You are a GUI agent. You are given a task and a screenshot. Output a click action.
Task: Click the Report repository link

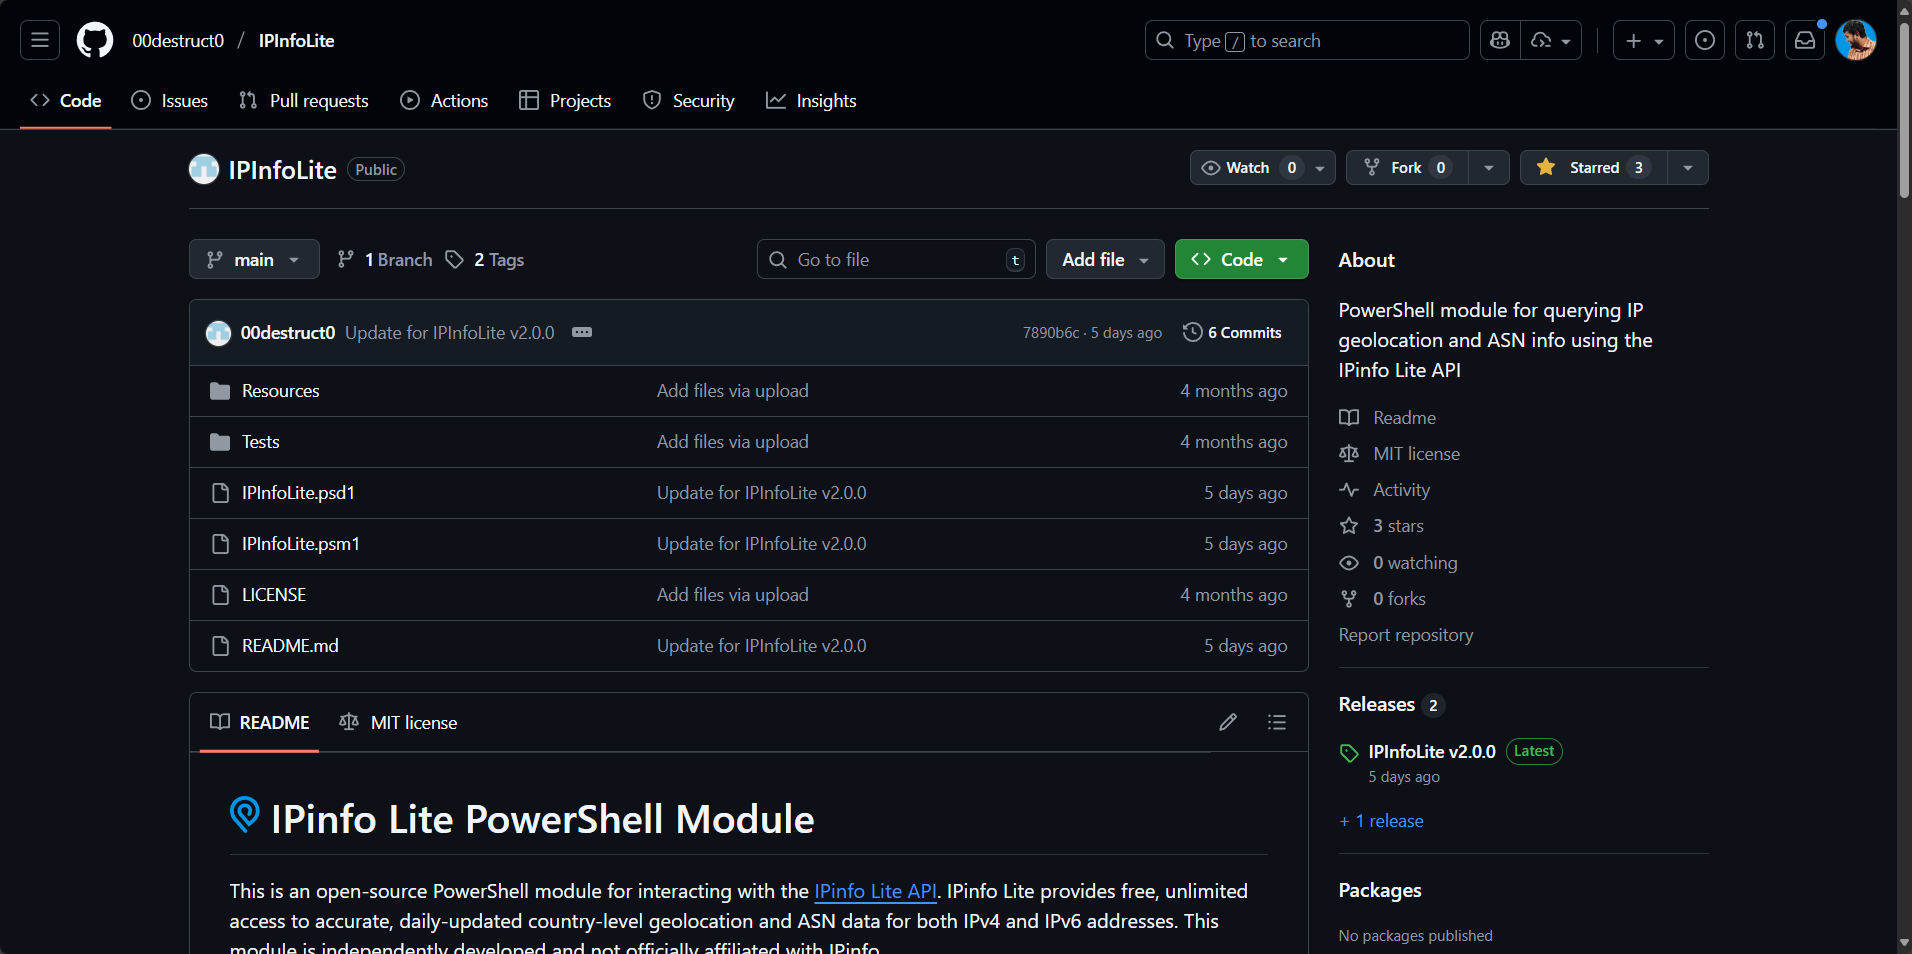point(1406,635)
